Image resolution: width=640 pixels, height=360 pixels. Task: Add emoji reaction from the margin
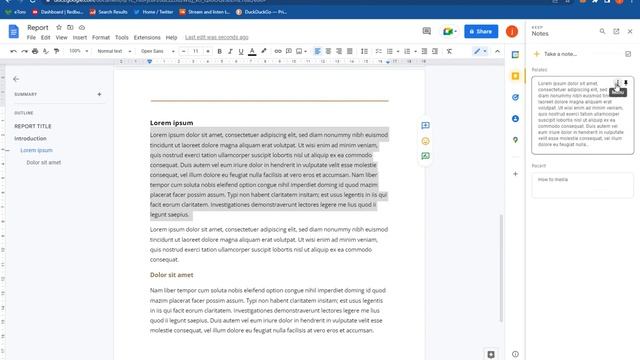425,141
